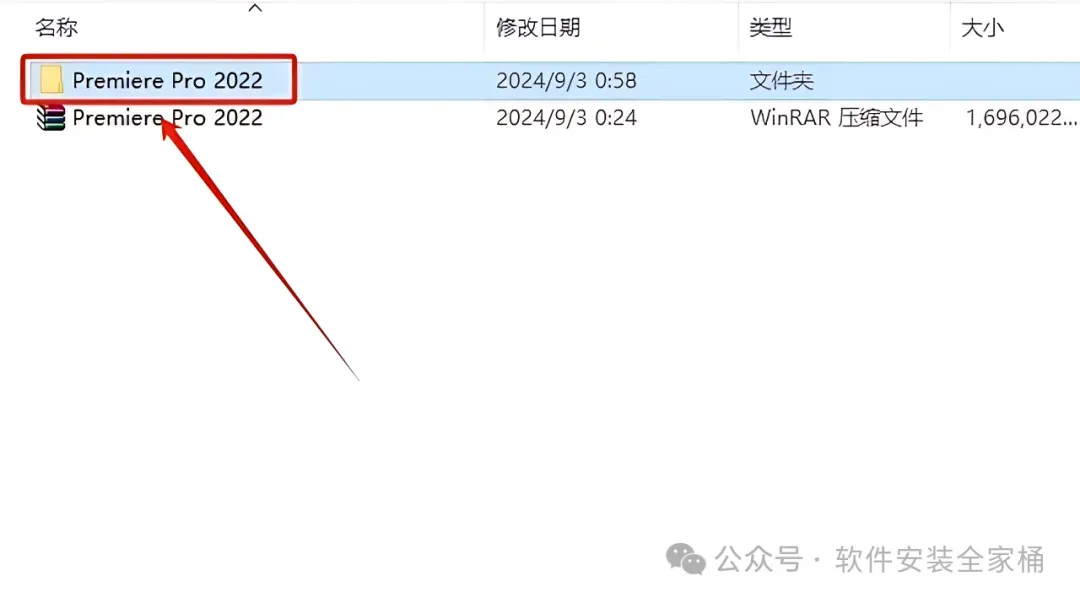This screenshot has height=603, width=1080.
Task: Select the WinRAR archive stacked-books icon
Action: (x=51, y=118)
